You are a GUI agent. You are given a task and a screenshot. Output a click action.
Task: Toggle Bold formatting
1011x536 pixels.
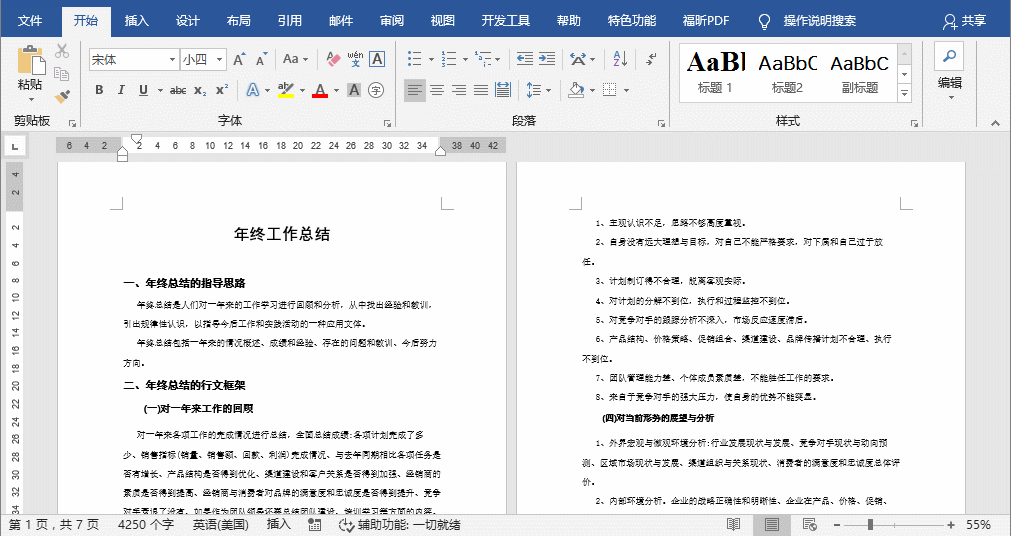point(99,90)
